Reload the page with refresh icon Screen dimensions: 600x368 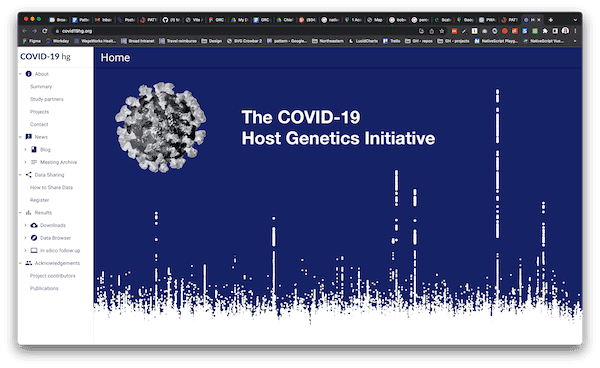[x=45, y=31]
